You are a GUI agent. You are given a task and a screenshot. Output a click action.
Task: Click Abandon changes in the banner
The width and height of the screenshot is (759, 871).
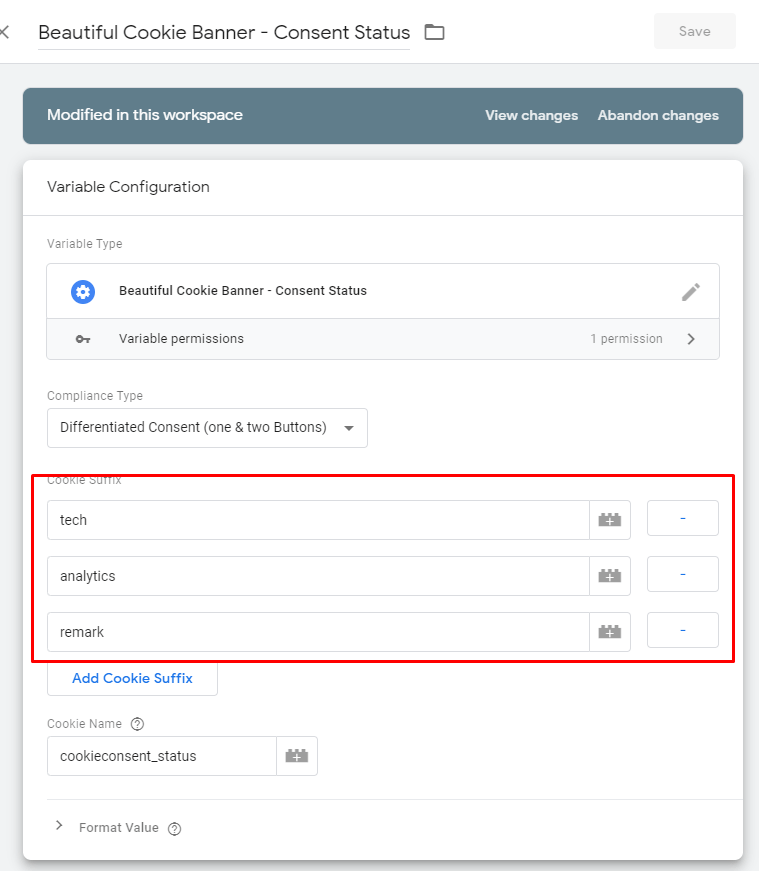[x=658, y=116]
